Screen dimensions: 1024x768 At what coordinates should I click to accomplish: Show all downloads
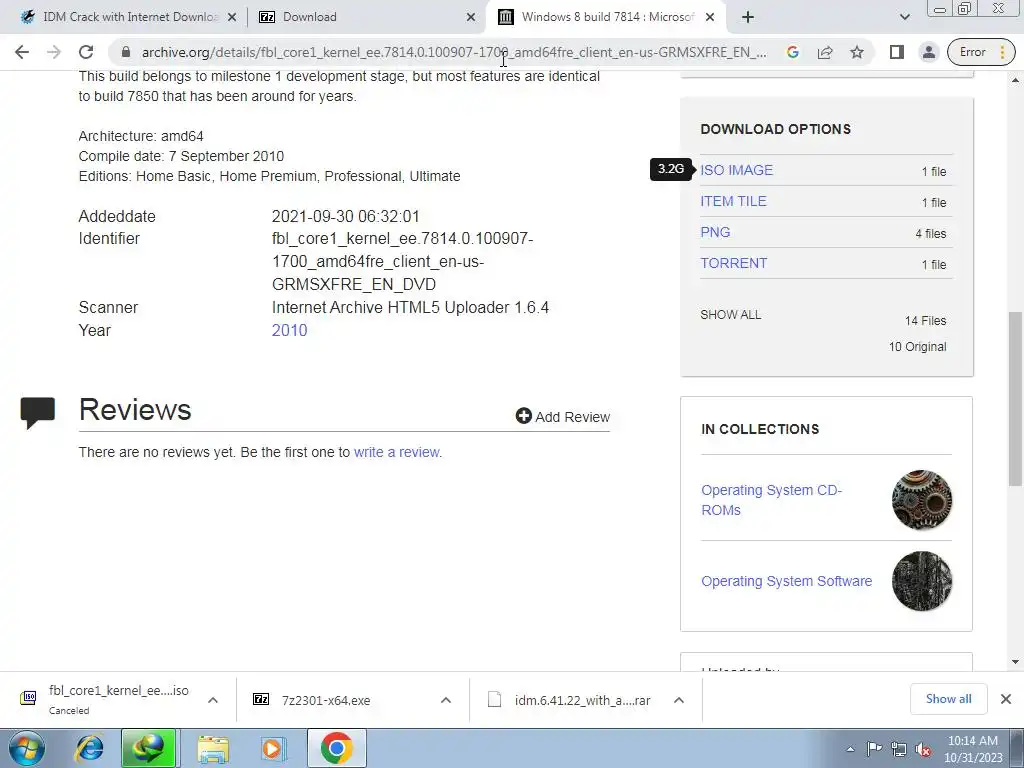pyautogui.click(x=948, y=699)
